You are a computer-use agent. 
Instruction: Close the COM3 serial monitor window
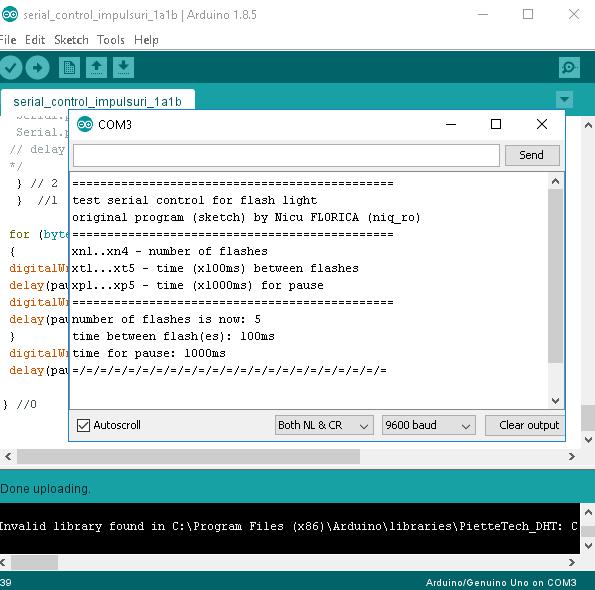[x=542, y=124]
